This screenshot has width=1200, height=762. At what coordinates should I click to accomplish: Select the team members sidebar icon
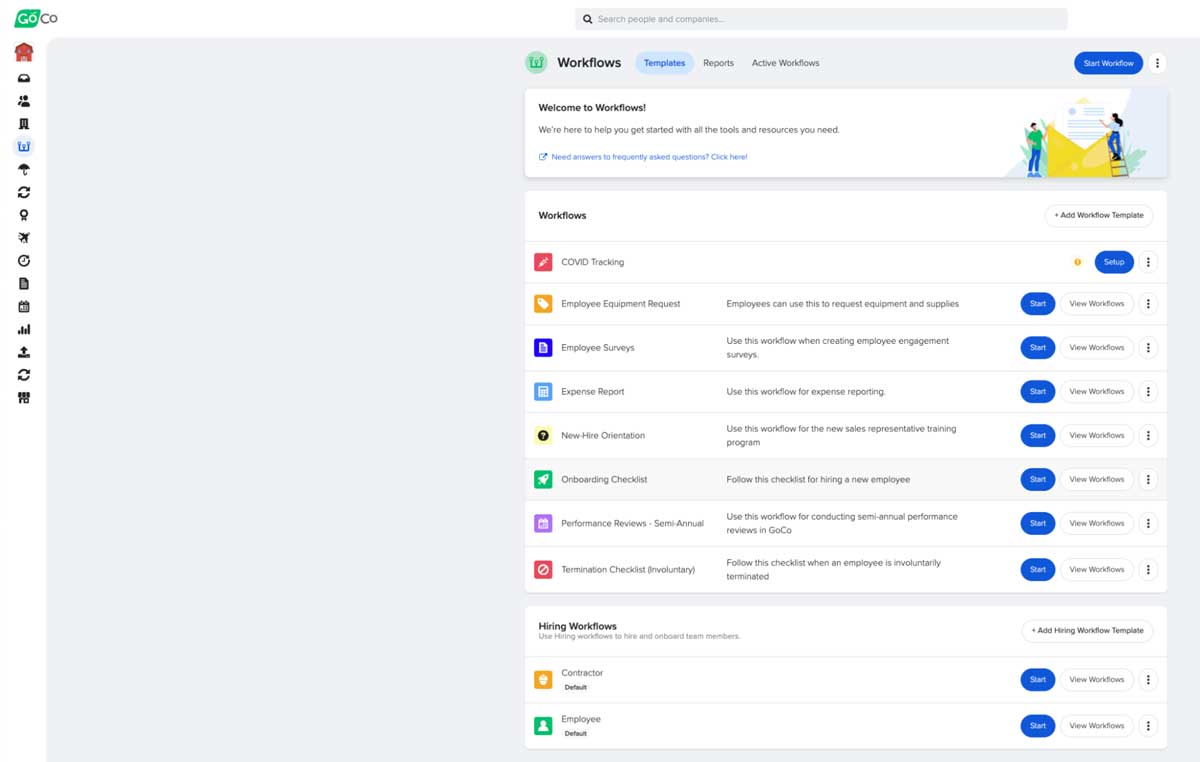click(x=24, y=100)
